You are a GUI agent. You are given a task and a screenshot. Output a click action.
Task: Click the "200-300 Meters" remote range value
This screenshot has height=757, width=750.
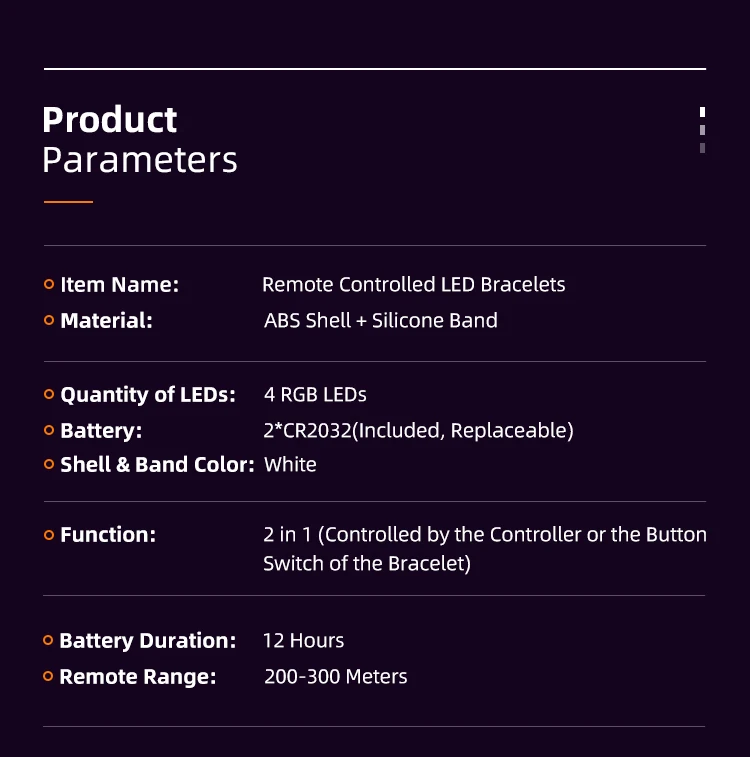click(x=335, y=677)
